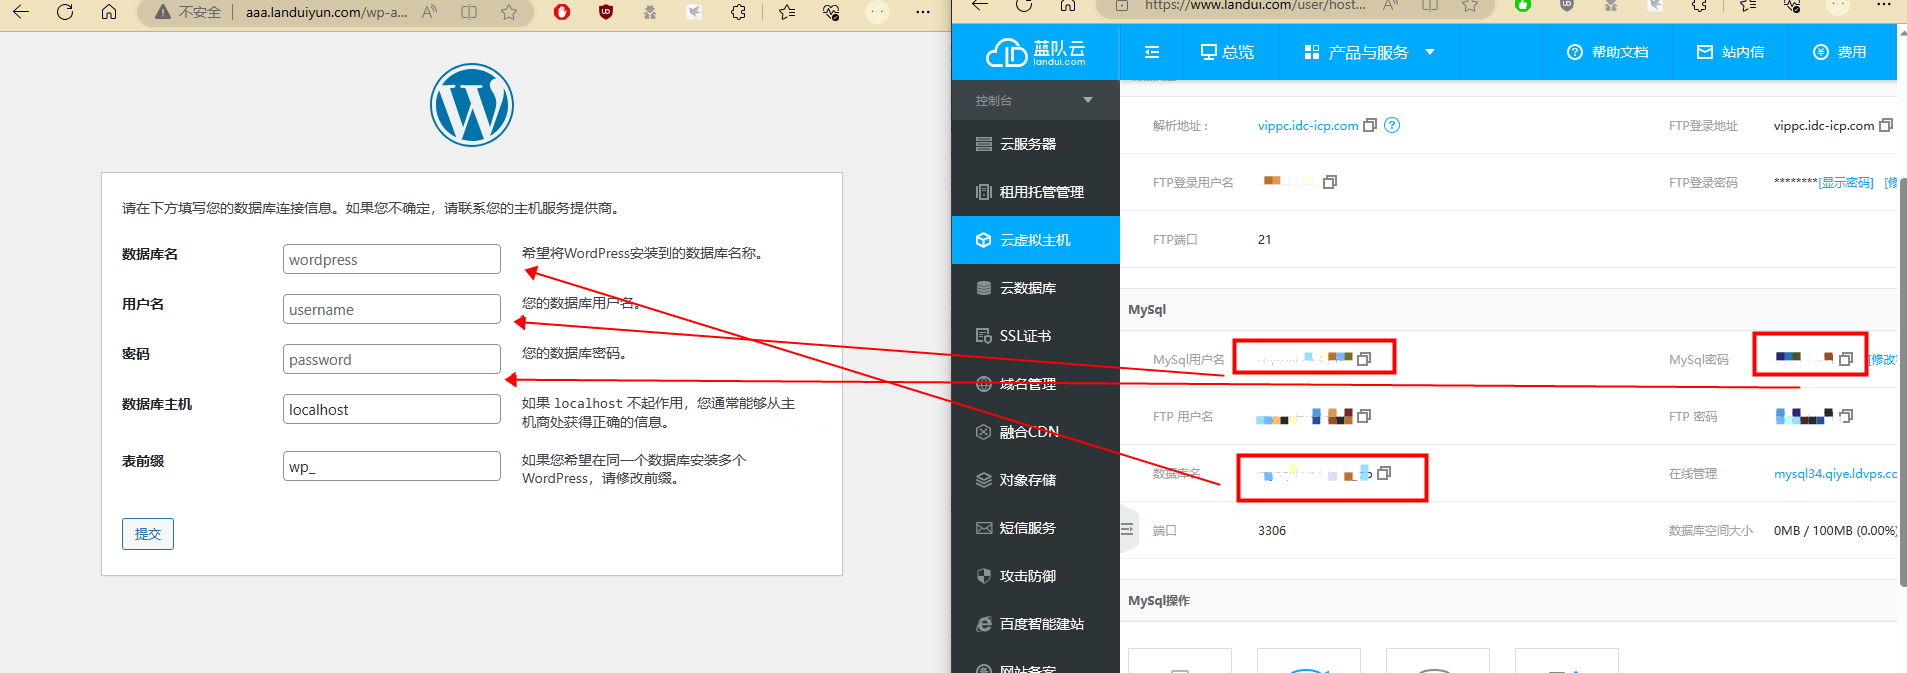This screenshot has height=673, width=1907.
Task: Select 云虚拟主机 in the sidebar
Action: [x=1036, y=240]
